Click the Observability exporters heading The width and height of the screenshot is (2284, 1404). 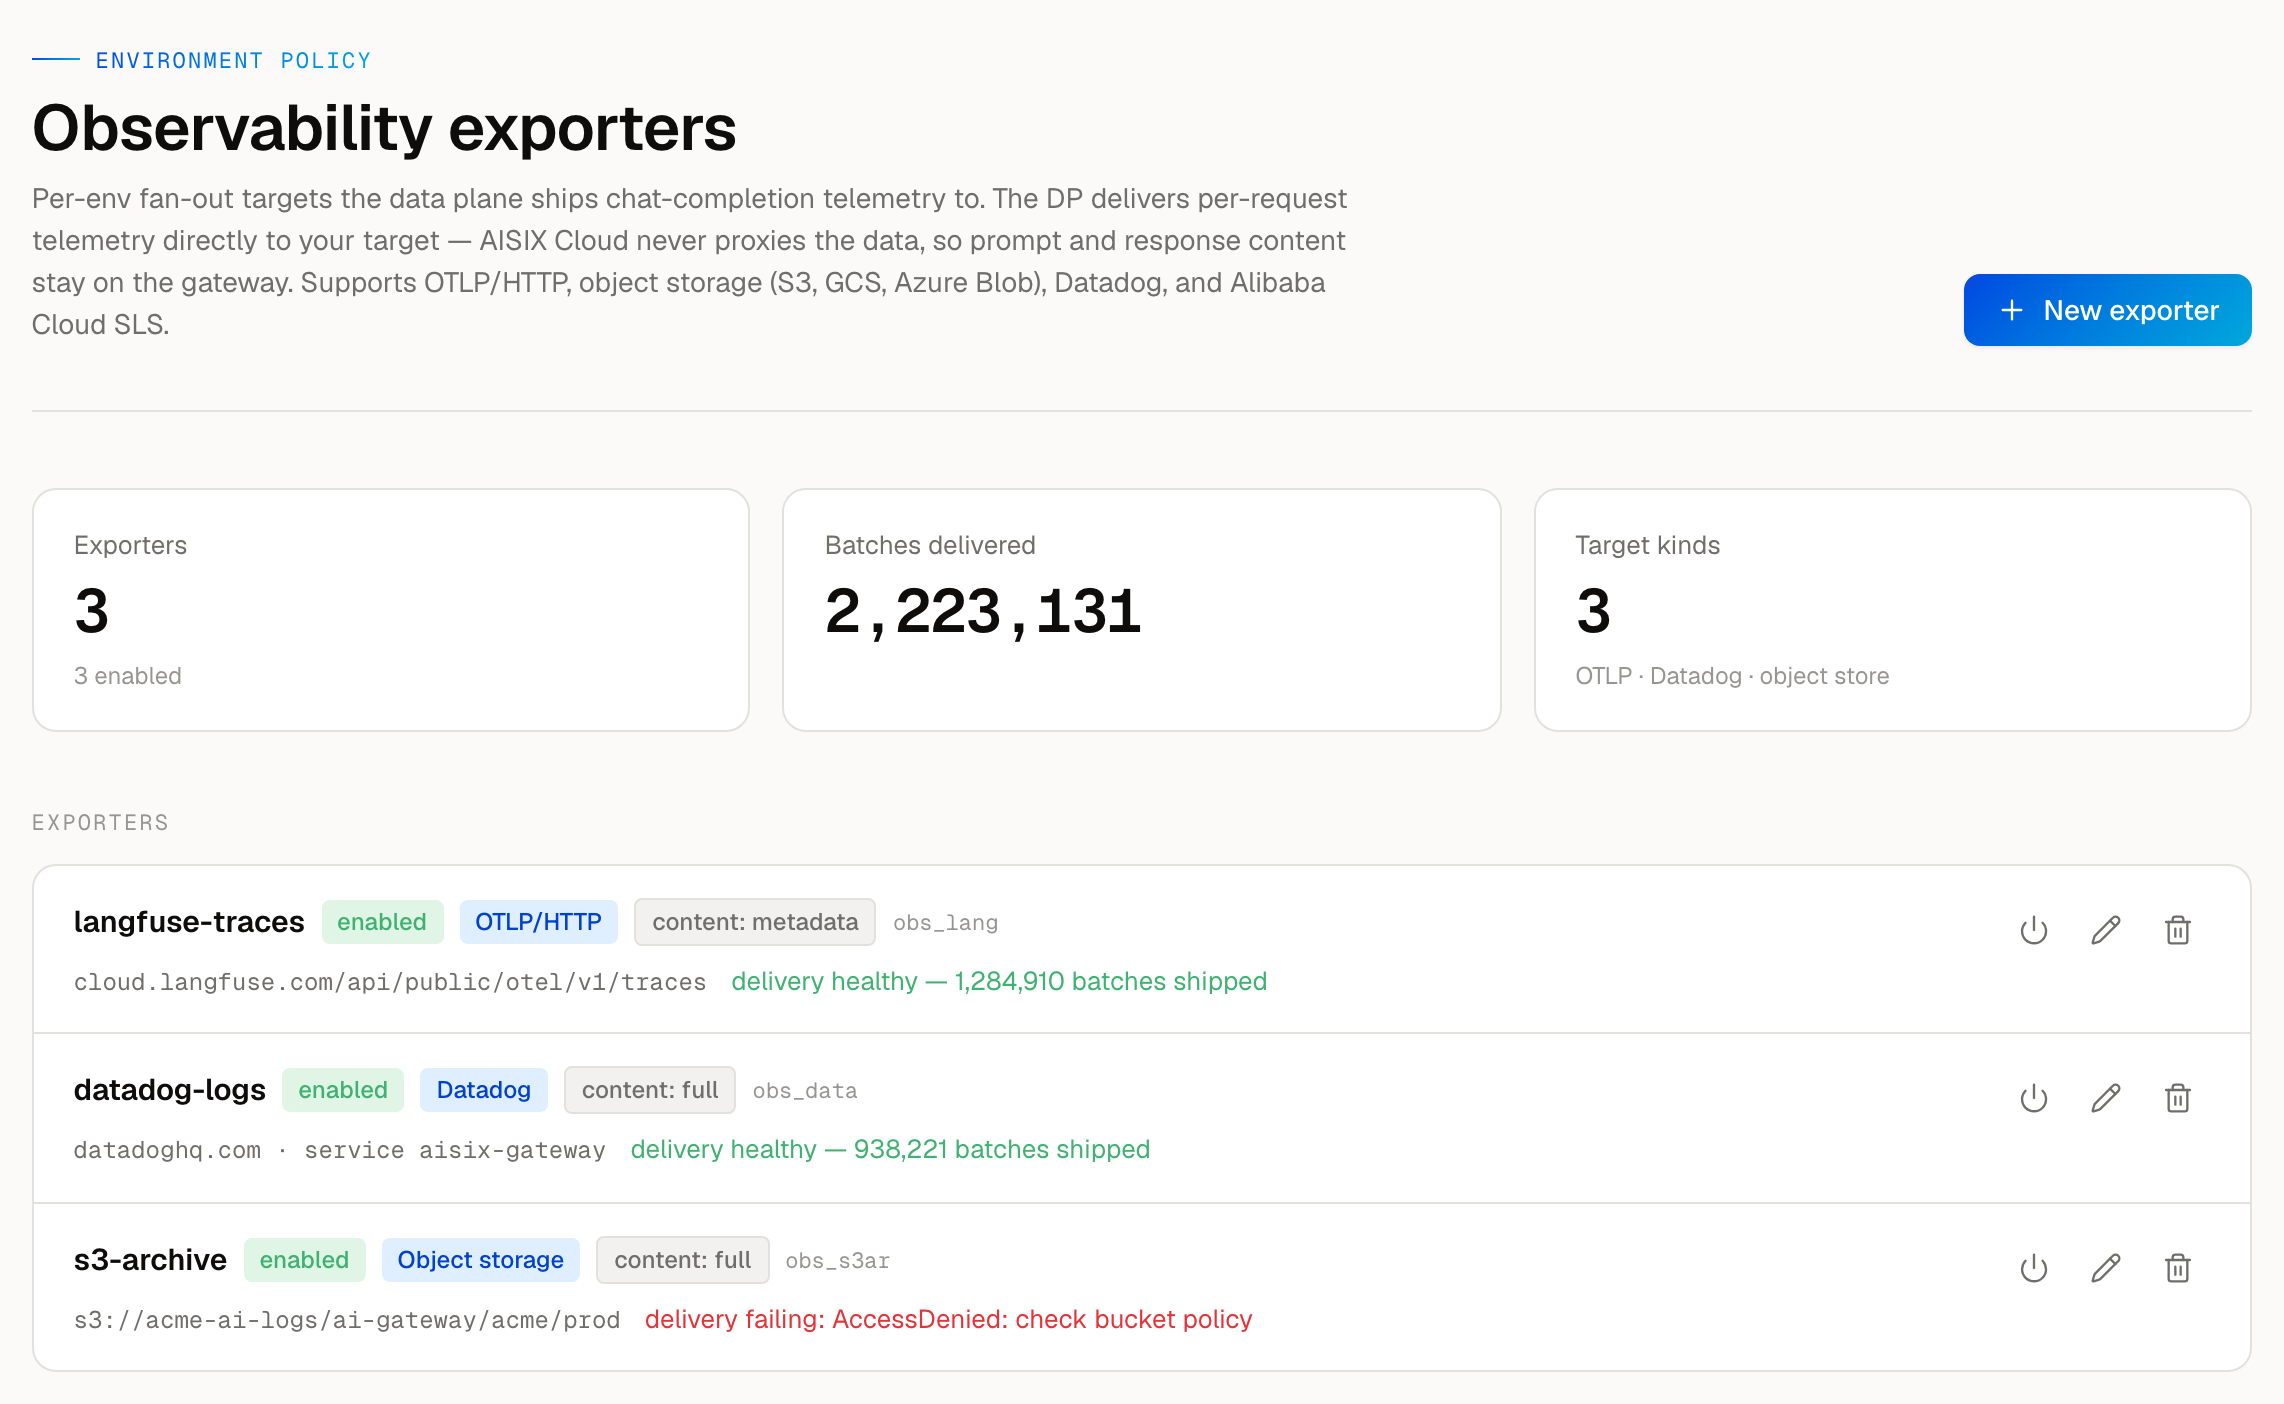pyautogui.click(x=384, y=128)
